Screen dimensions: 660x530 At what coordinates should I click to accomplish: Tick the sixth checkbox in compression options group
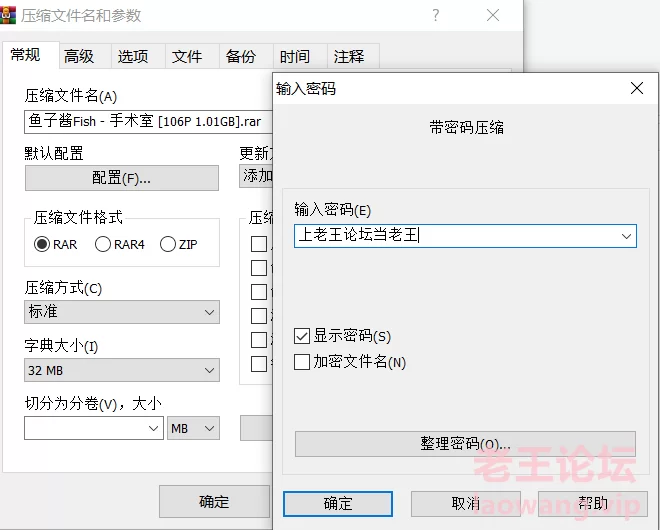click(259, 364)
